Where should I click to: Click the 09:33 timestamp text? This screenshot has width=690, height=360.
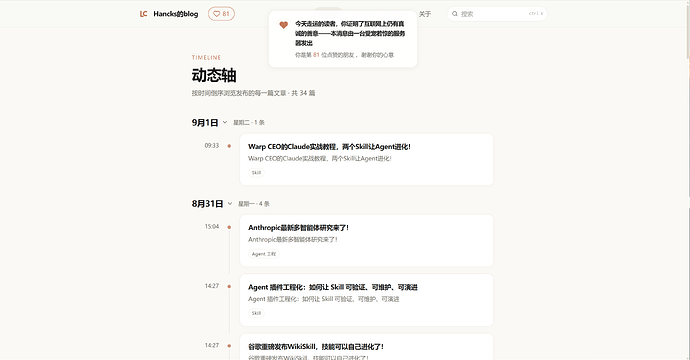tap(212, 145)
